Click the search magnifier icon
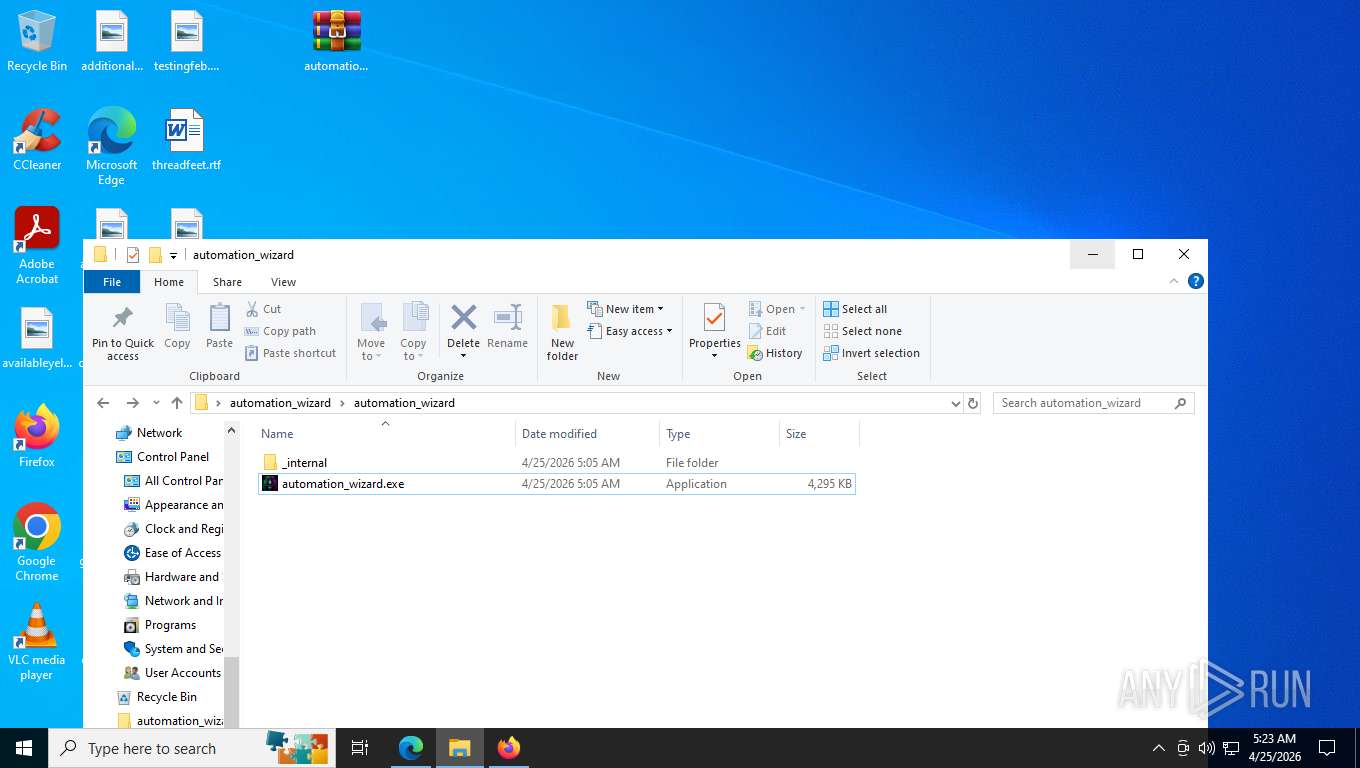Screen dimensions: 1360x768 [x=1181, y=403]
